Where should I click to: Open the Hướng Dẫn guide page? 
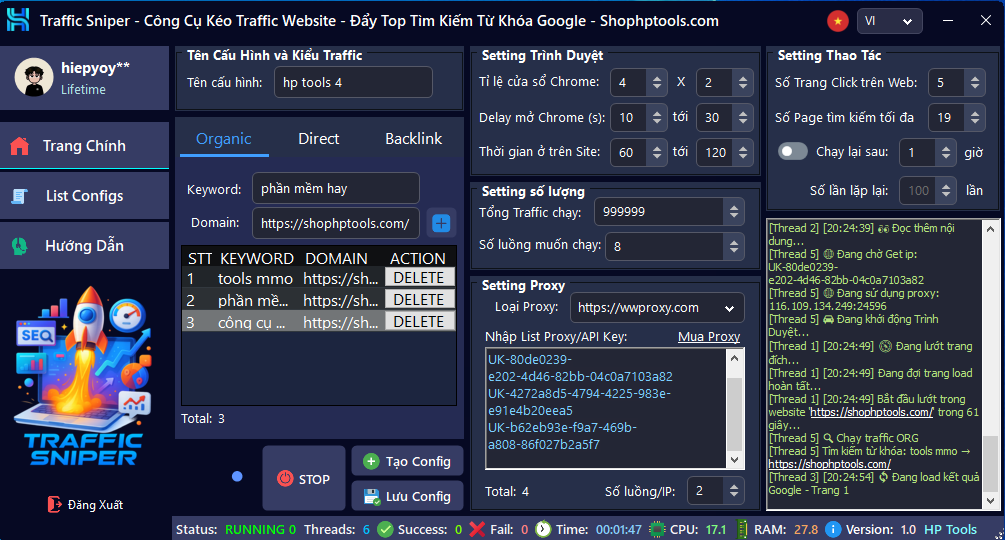click(85, 246)
